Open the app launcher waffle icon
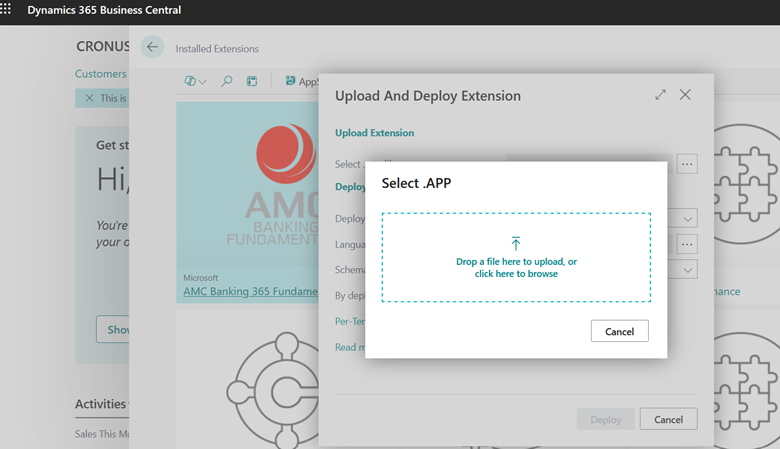The image size is (780, 449). 7,8
